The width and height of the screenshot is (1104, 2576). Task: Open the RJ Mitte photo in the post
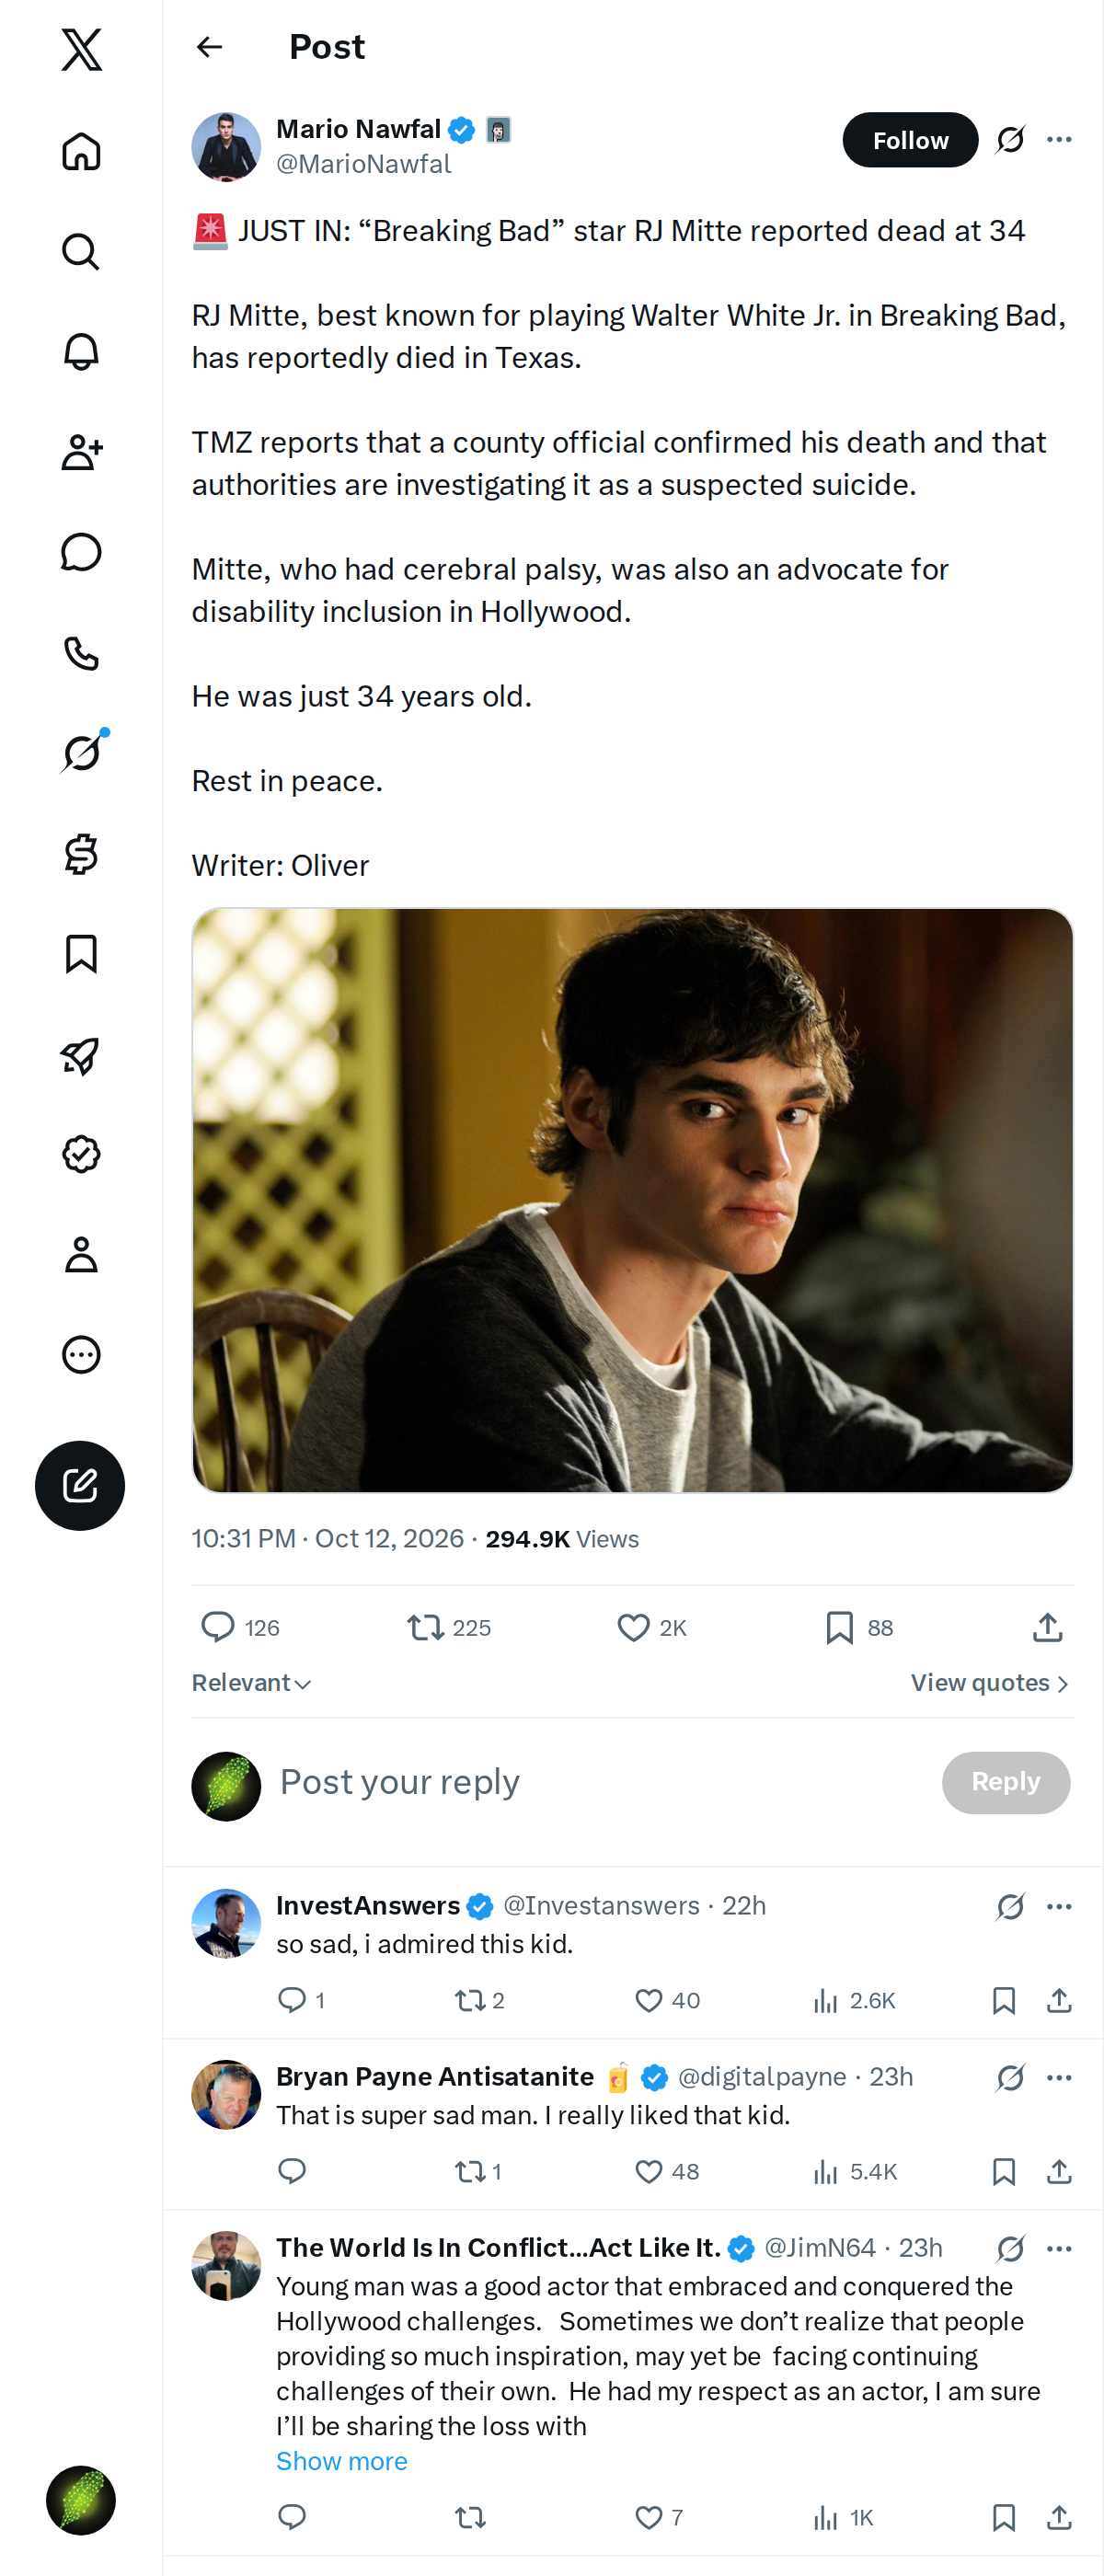[x=632, y=1200]
